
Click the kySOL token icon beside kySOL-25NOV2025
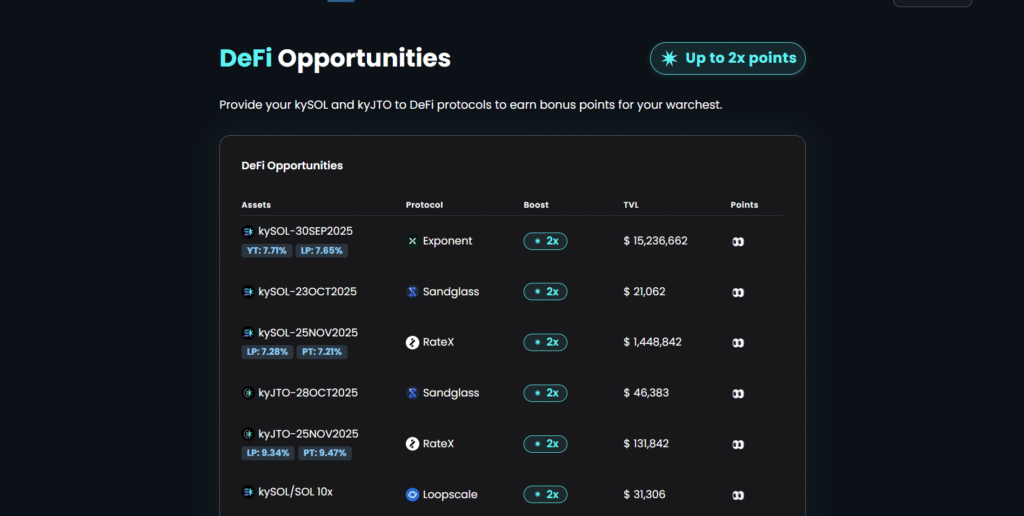click(248, 333)
